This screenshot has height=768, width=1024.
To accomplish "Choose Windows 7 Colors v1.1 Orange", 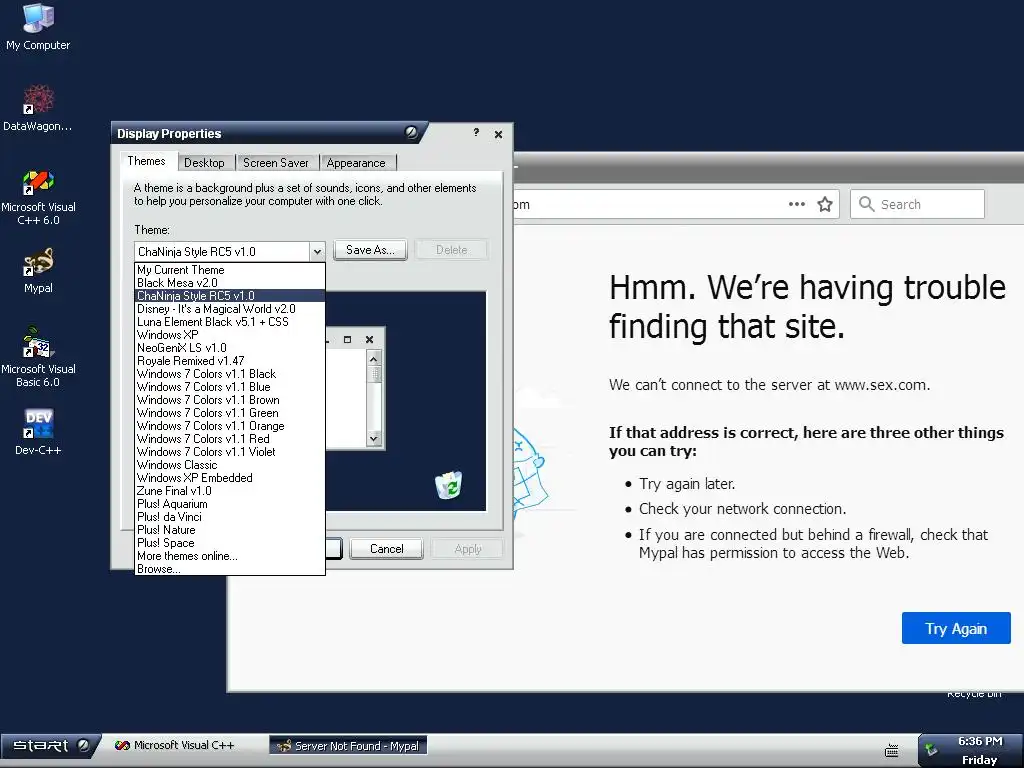I will point(230,426).
